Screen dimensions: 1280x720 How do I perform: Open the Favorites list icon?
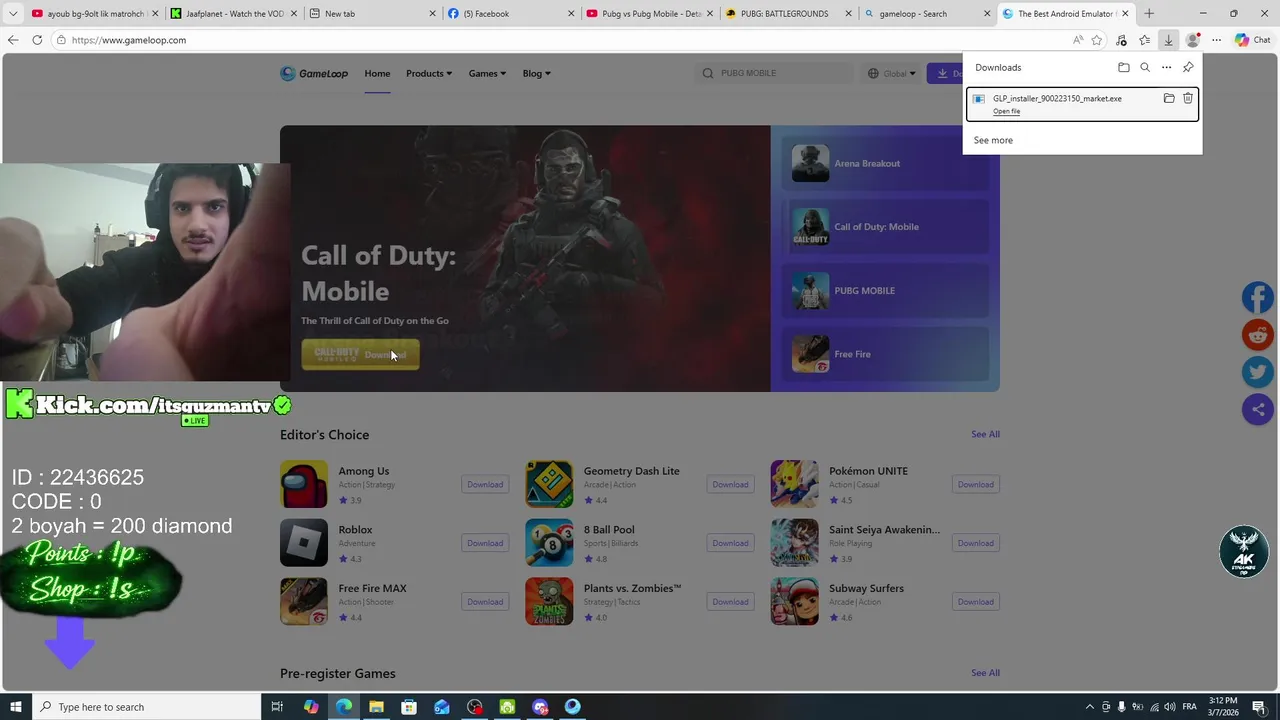(1144, 40)
